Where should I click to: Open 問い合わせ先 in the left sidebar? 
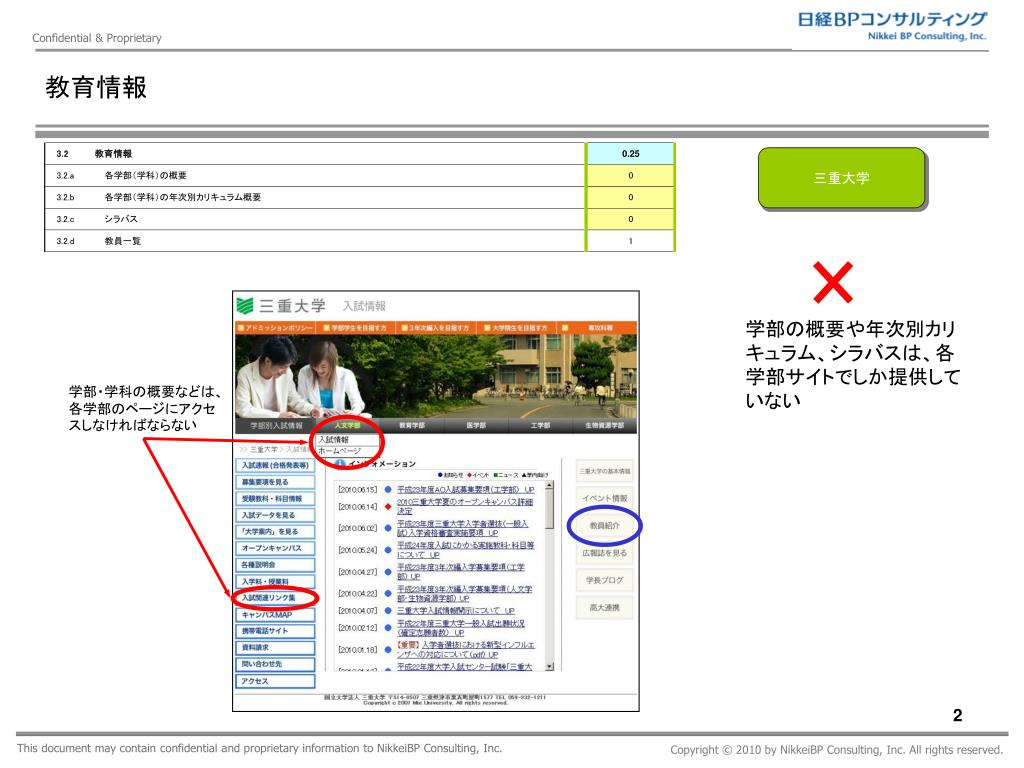[275, 664]
